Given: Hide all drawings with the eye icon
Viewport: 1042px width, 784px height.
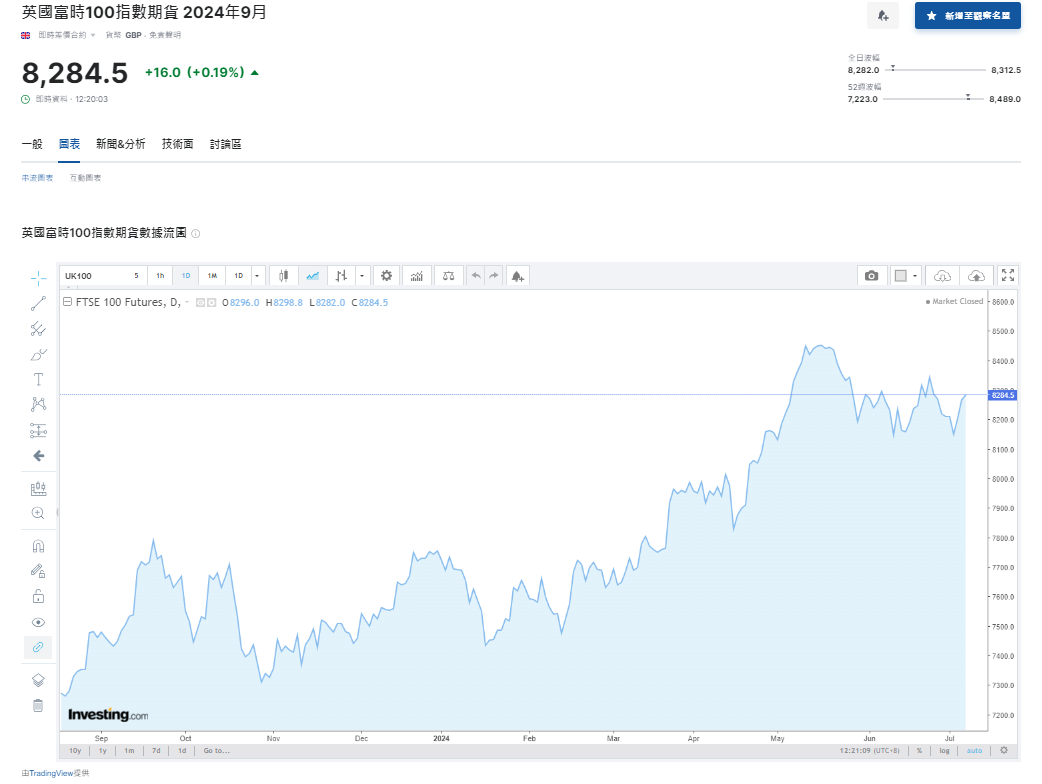Looking at the screenshot, I should click(38, 622).
